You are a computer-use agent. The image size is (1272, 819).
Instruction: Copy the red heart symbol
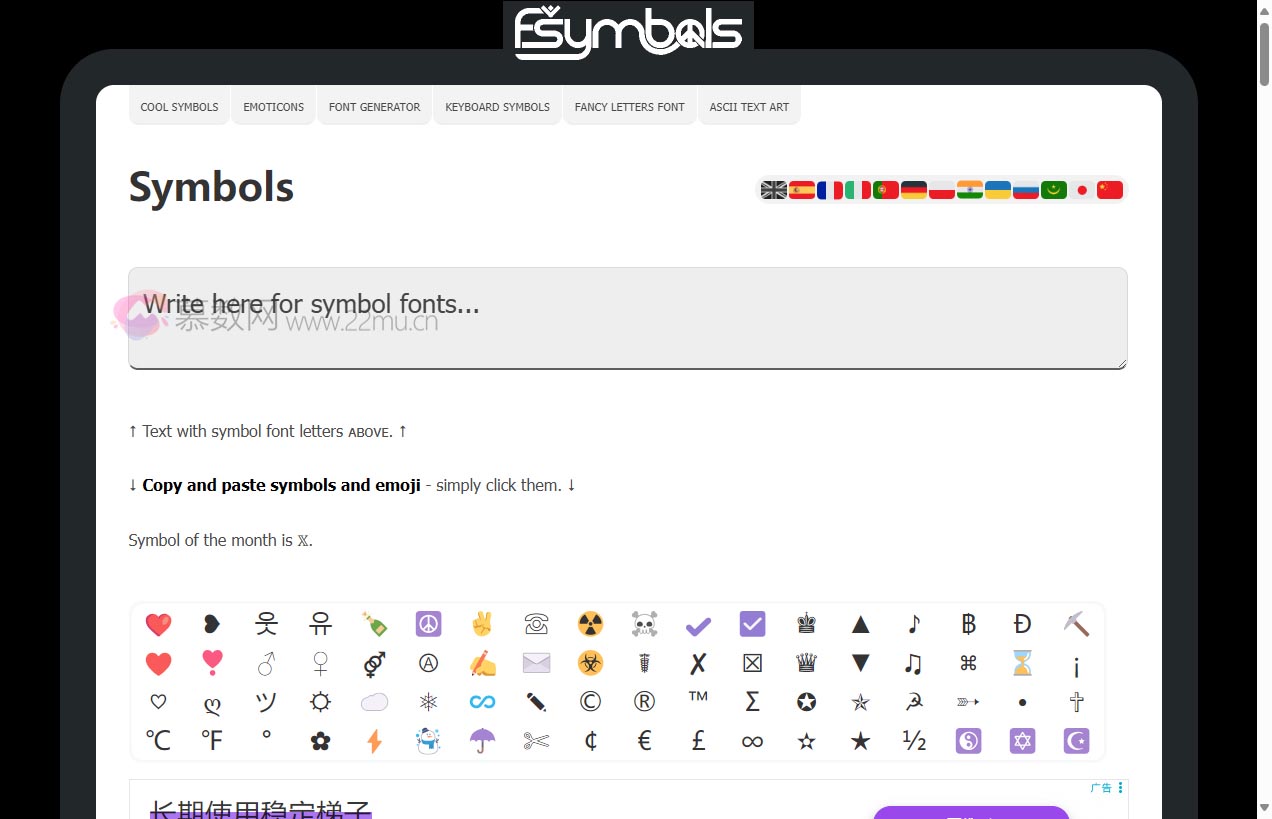(x=158, y=624)
